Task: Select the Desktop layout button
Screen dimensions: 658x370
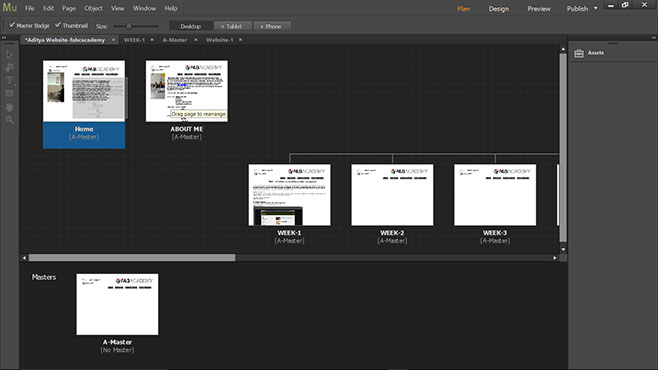Action: tap(191, 26)
